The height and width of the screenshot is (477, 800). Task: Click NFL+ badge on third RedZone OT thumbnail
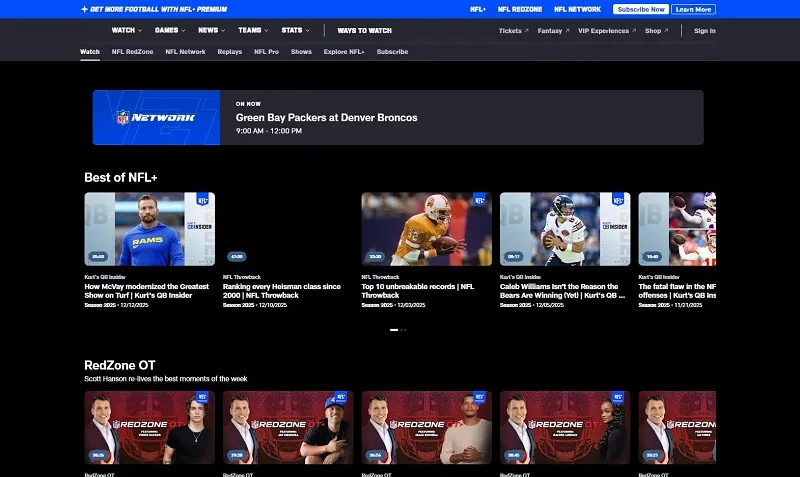[480, 397]
